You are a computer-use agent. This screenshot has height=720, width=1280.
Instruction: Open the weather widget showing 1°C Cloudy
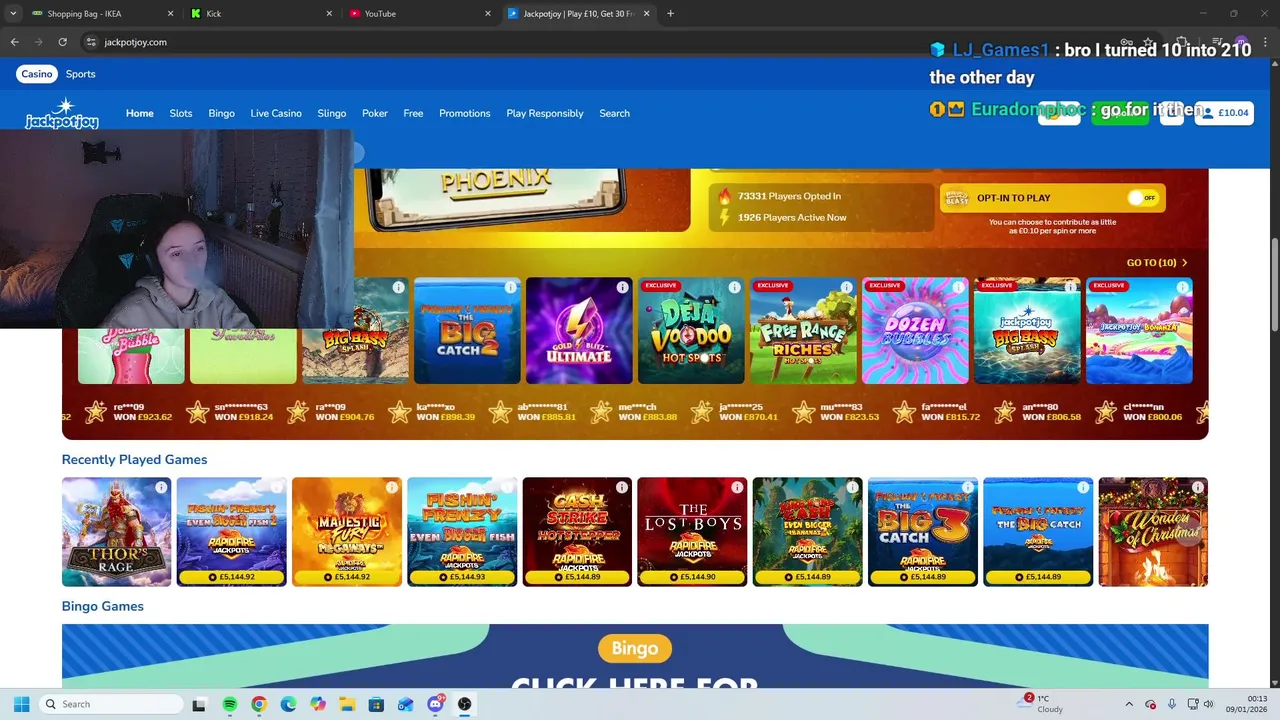pyautogui.click(x=1042, y=704)
